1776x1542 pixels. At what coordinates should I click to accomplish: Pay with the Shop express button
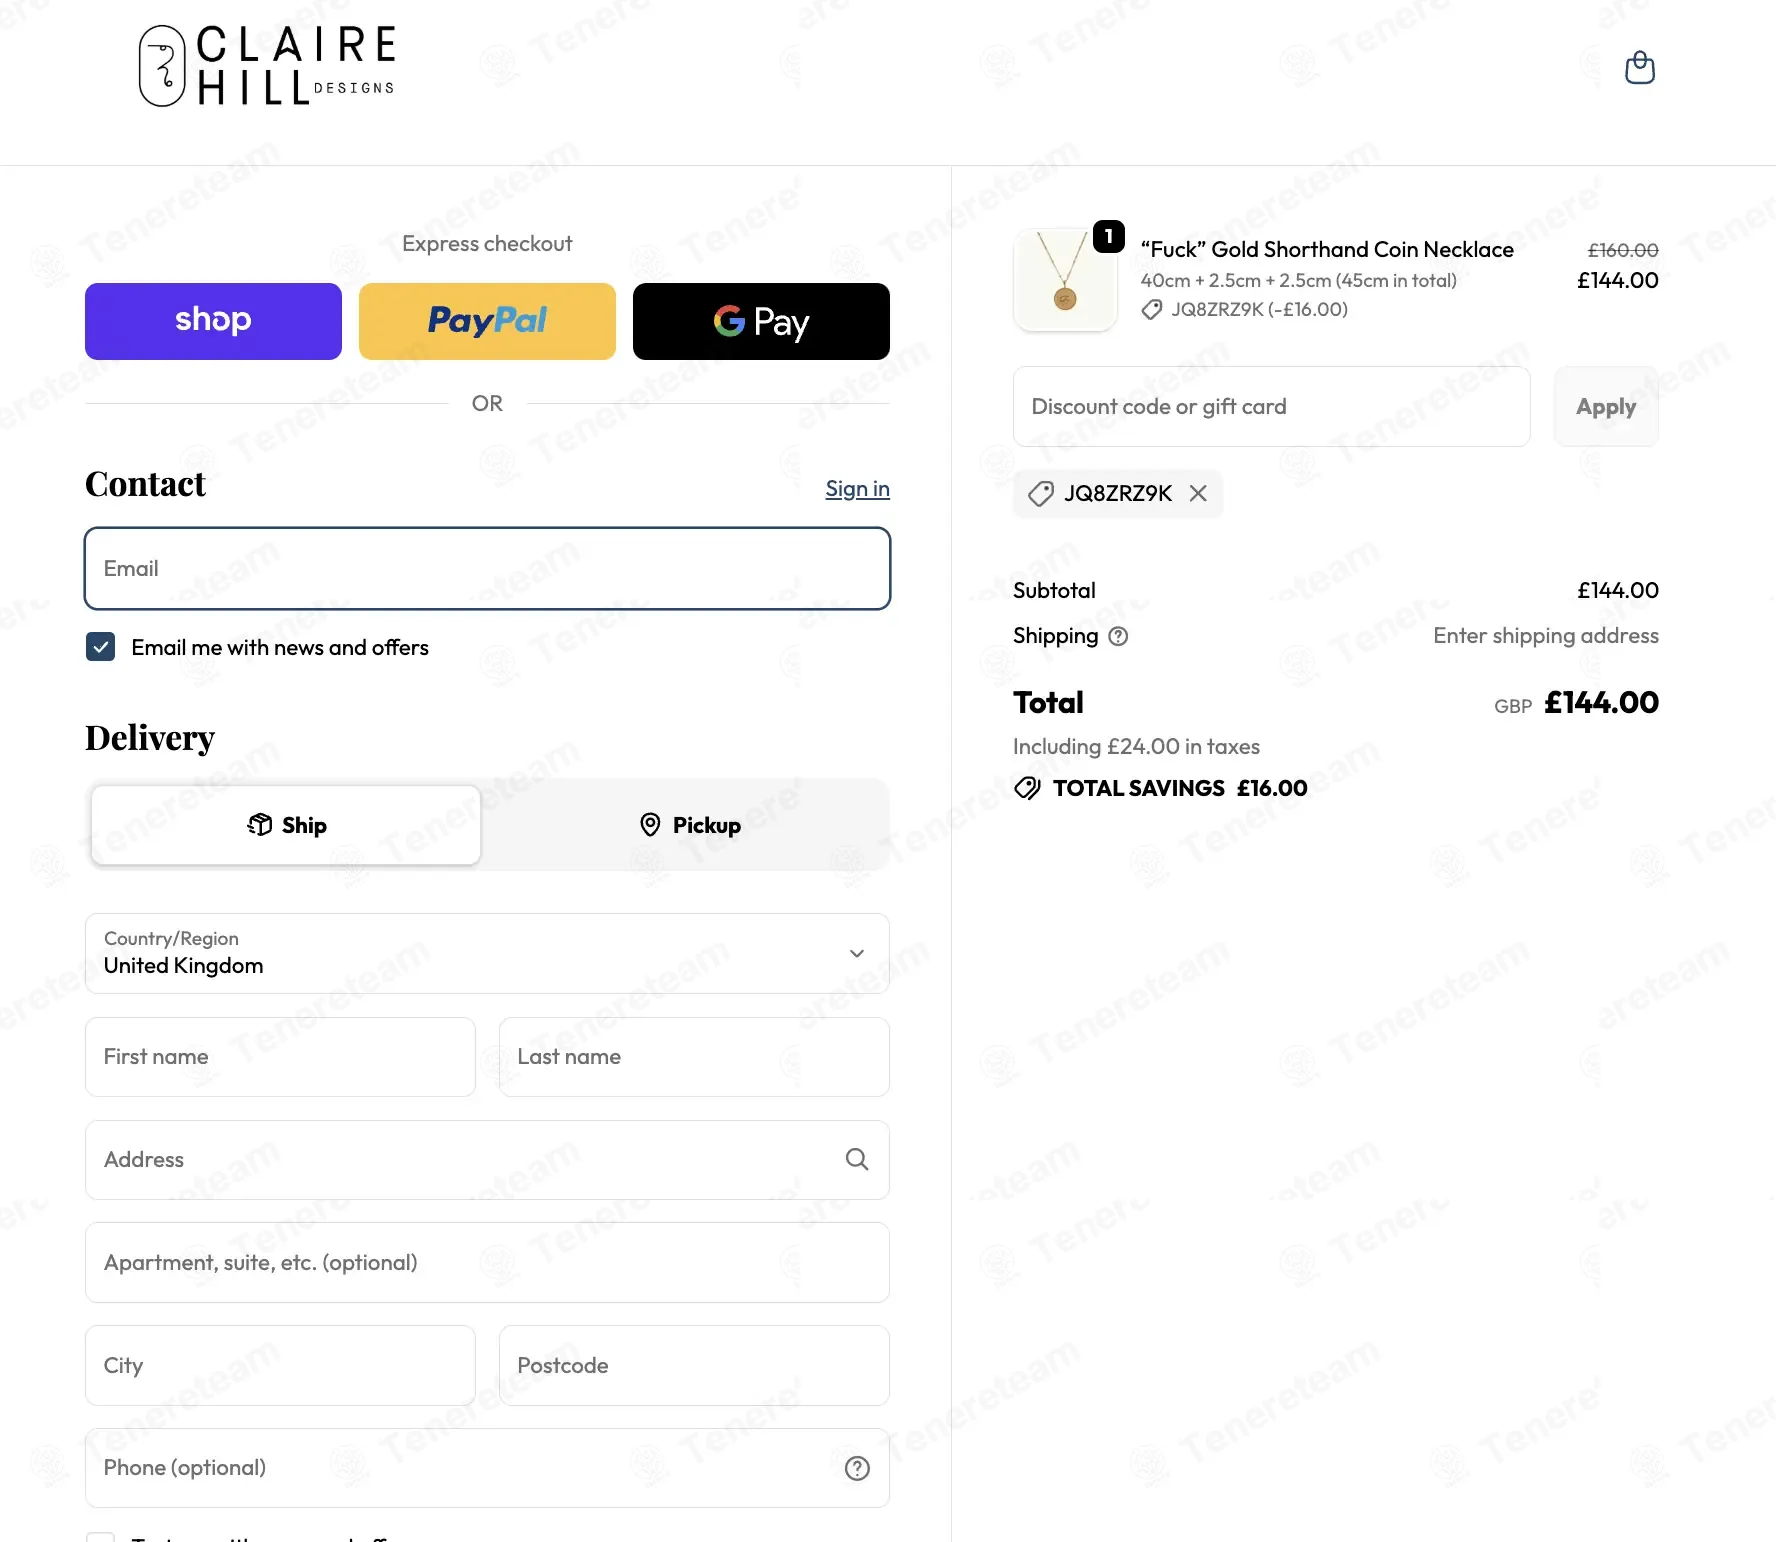tap(213, 321)
